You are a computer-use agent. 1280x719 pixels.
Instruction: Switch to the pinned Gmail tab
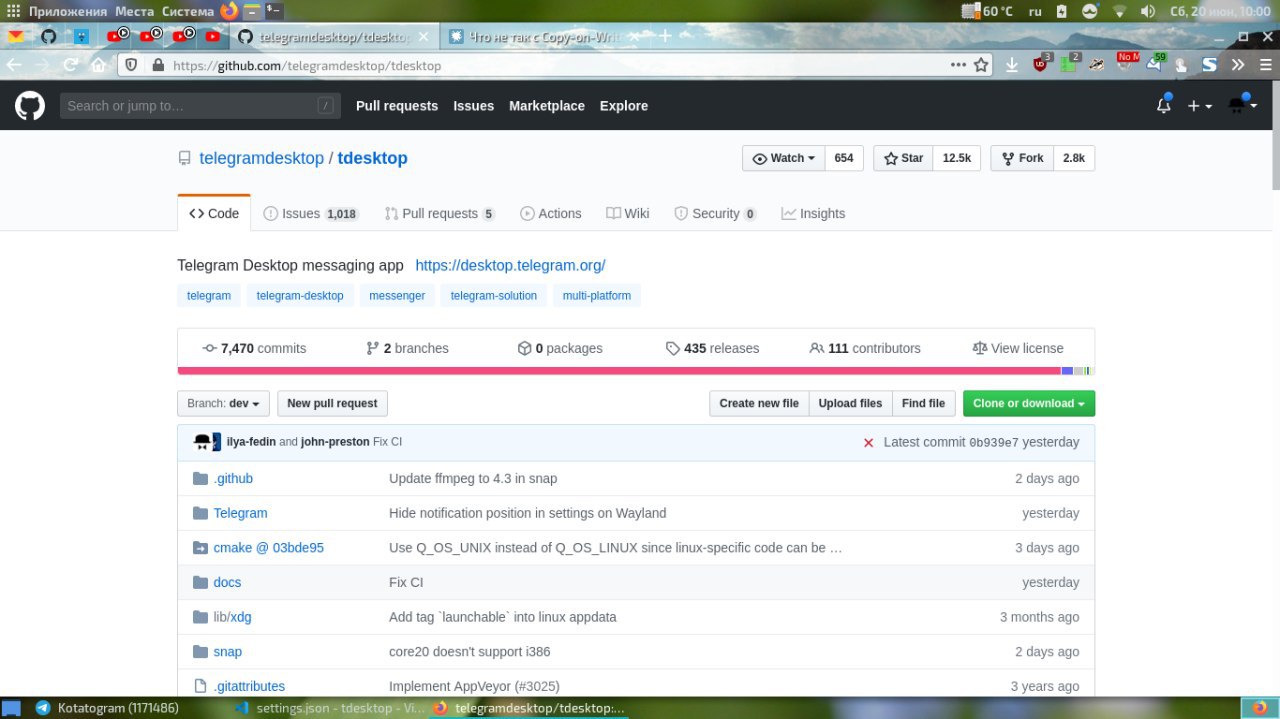point(15,36)
